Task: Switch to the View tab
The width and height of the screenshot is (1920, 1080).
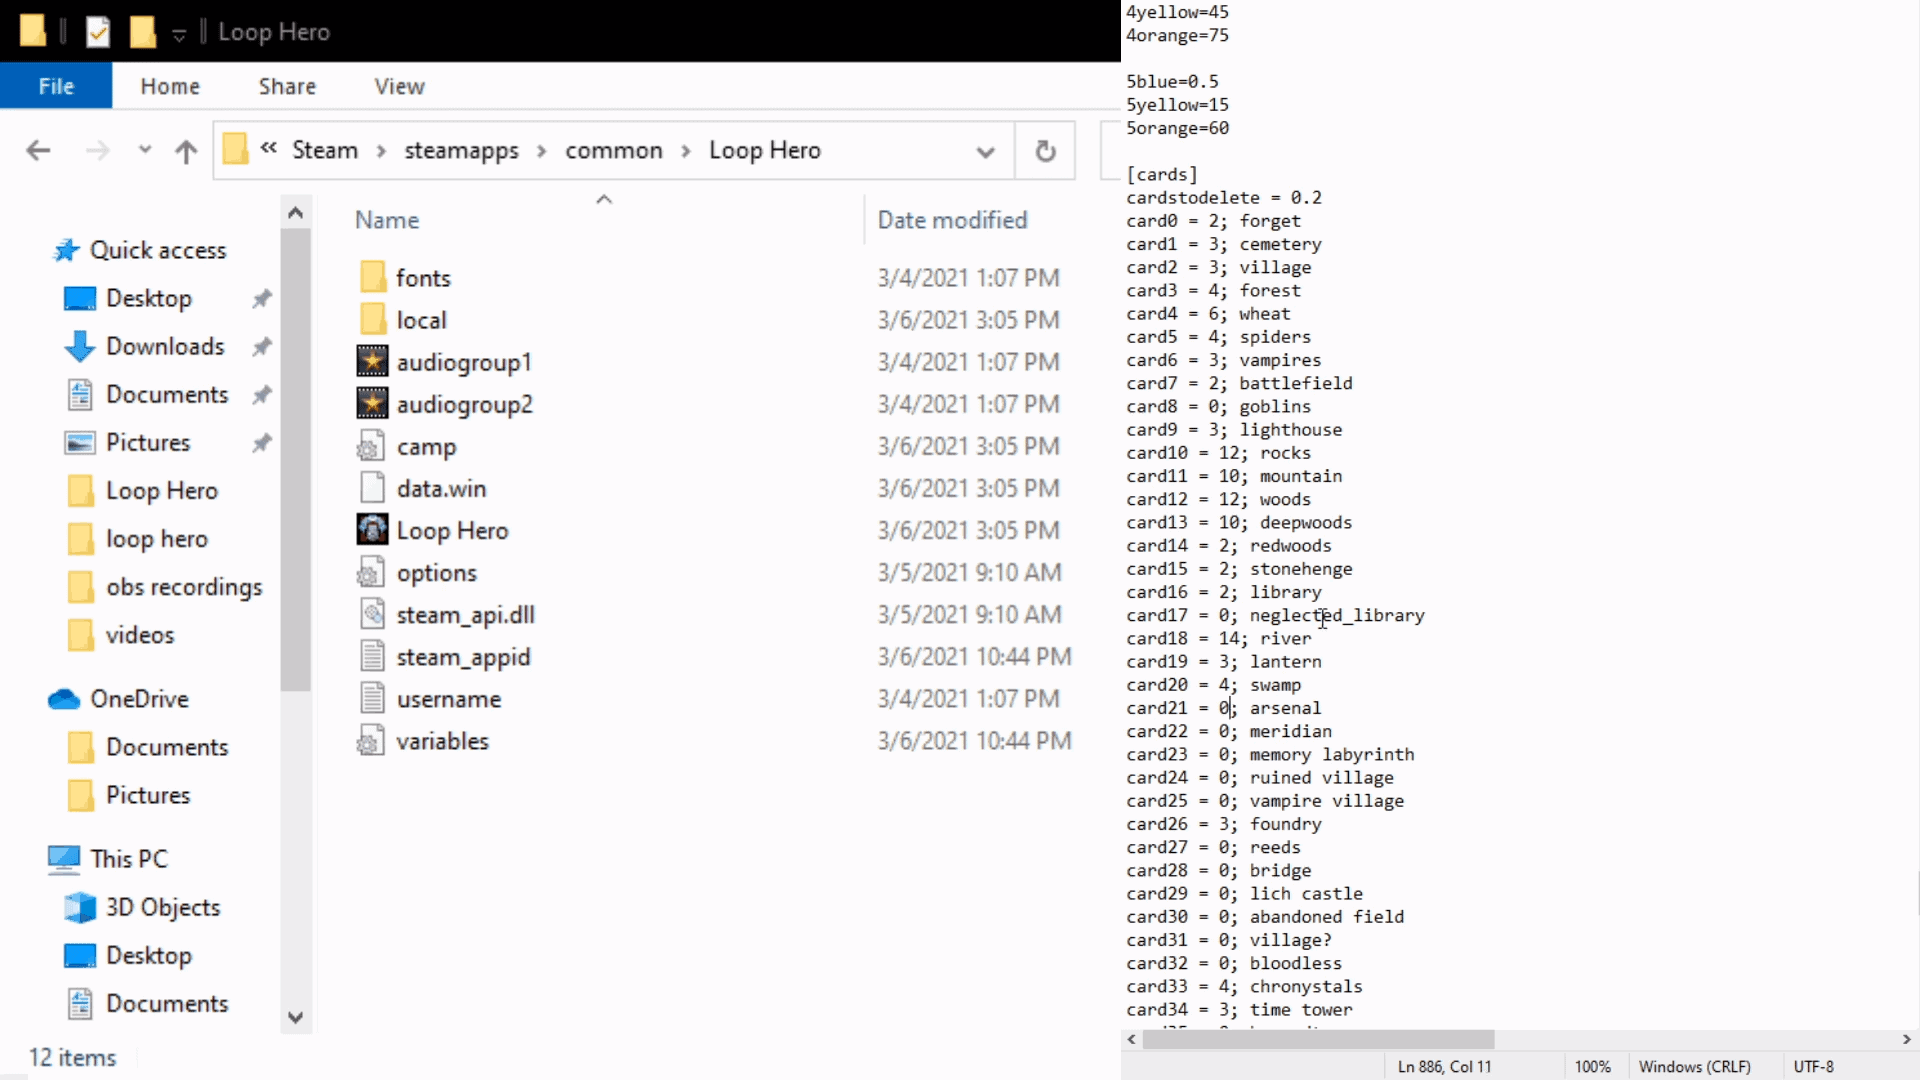Action: 399,86
